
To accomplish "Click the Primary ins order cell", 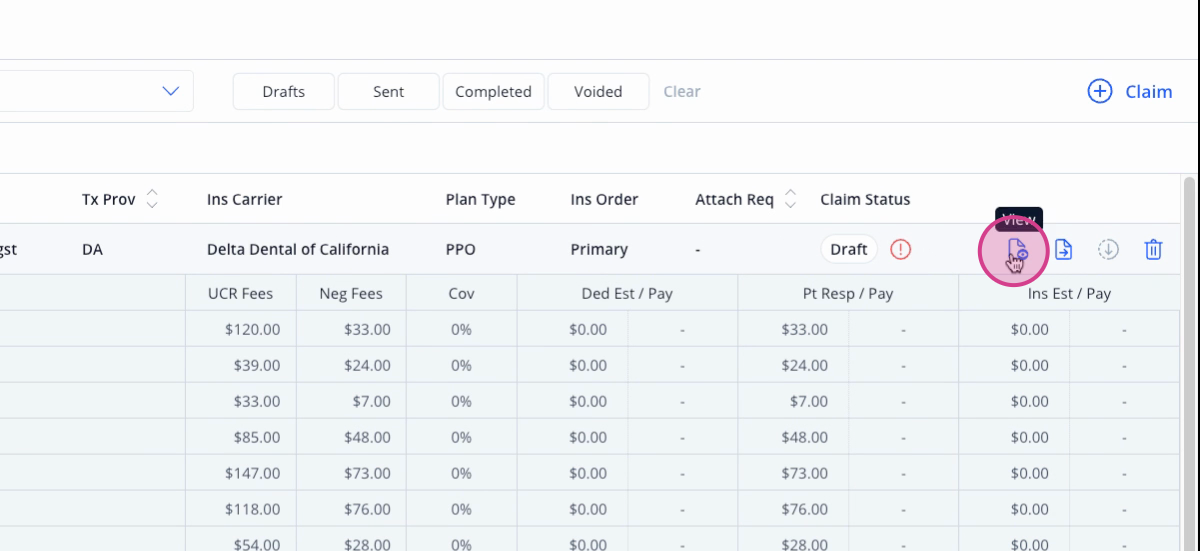I will click(600, 250).
